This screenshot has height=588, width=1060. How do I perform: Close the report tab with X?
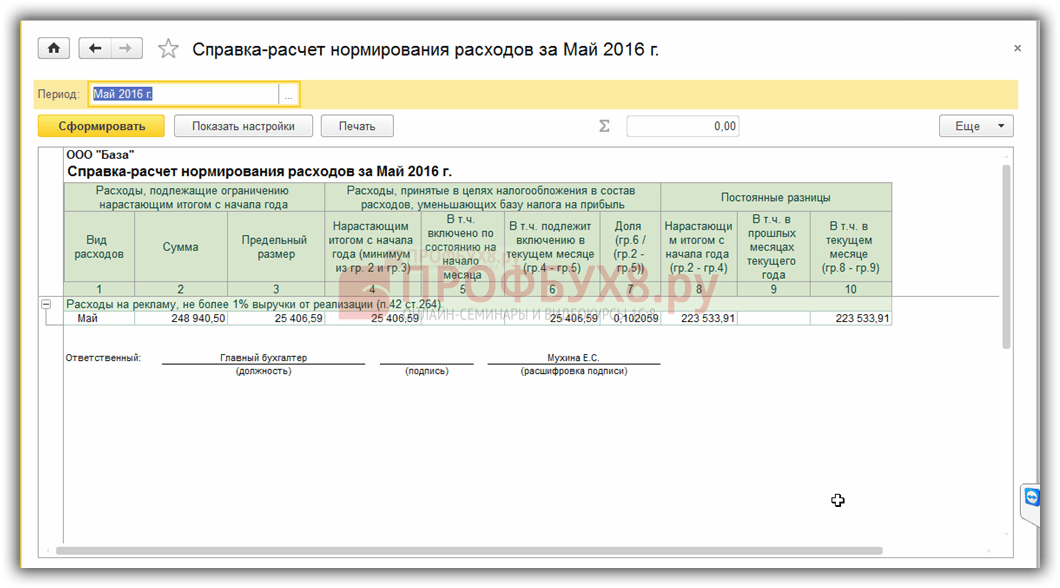(1017, 49)
